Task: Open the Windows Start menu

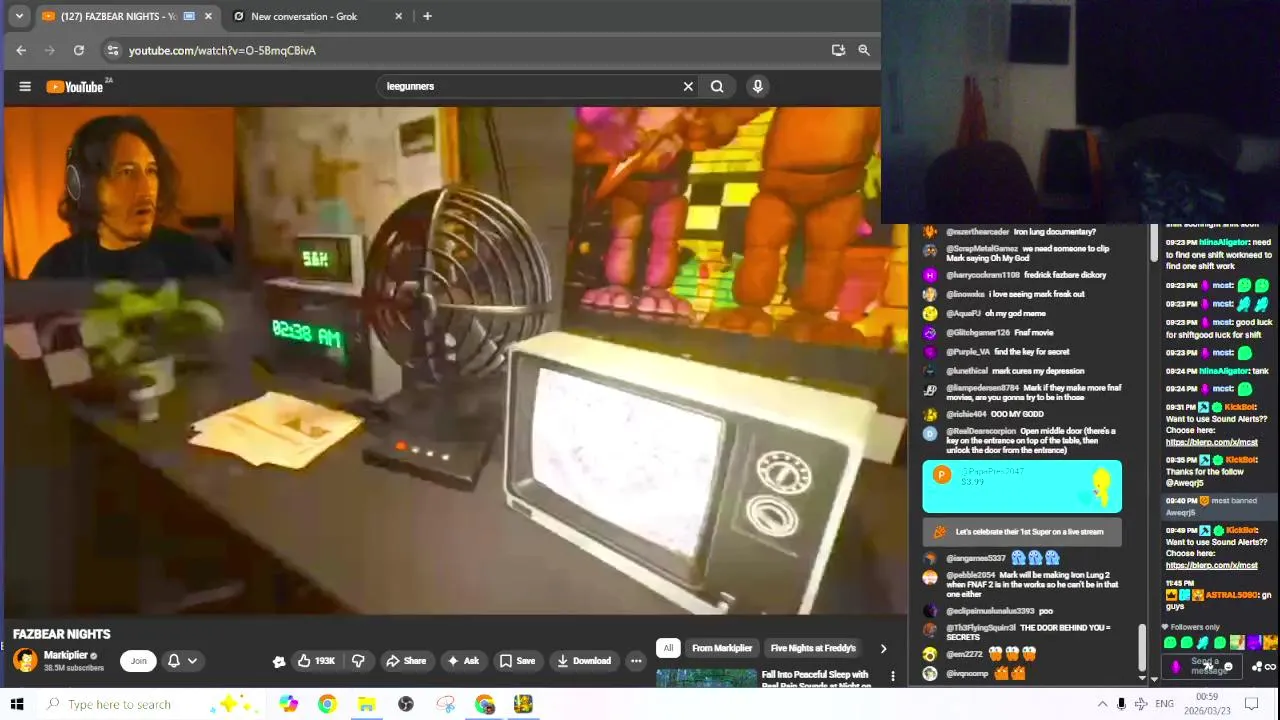Action: [17, 705]
